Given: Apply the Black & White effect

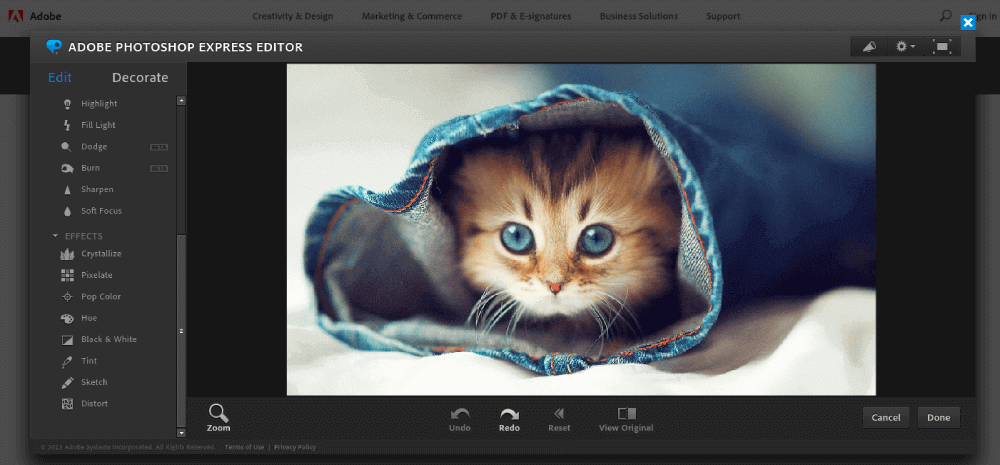Looking at the screenshot, I should [108, 340].
